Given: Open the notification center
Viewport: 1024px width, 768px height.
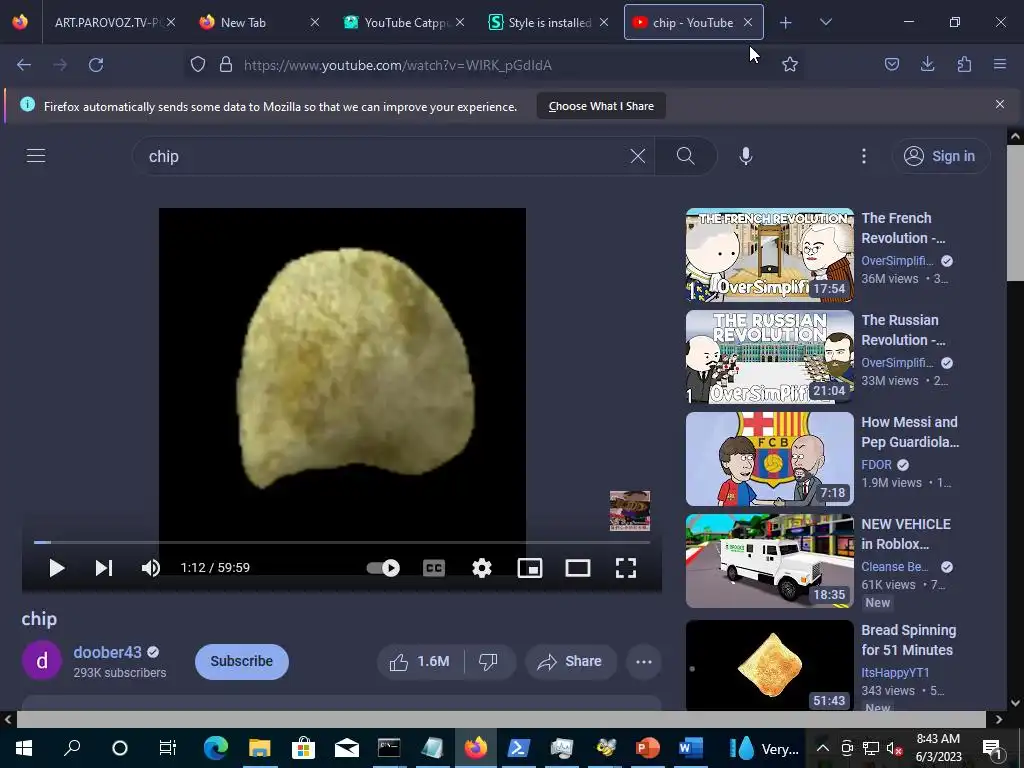Looking at the screenshot, I should 993,748.
